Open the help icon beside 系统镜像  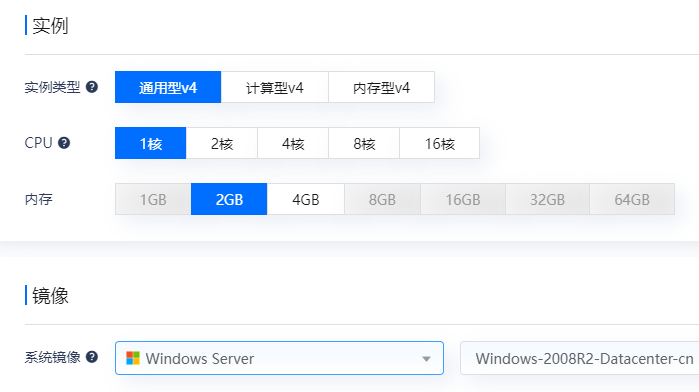point(92,357)
